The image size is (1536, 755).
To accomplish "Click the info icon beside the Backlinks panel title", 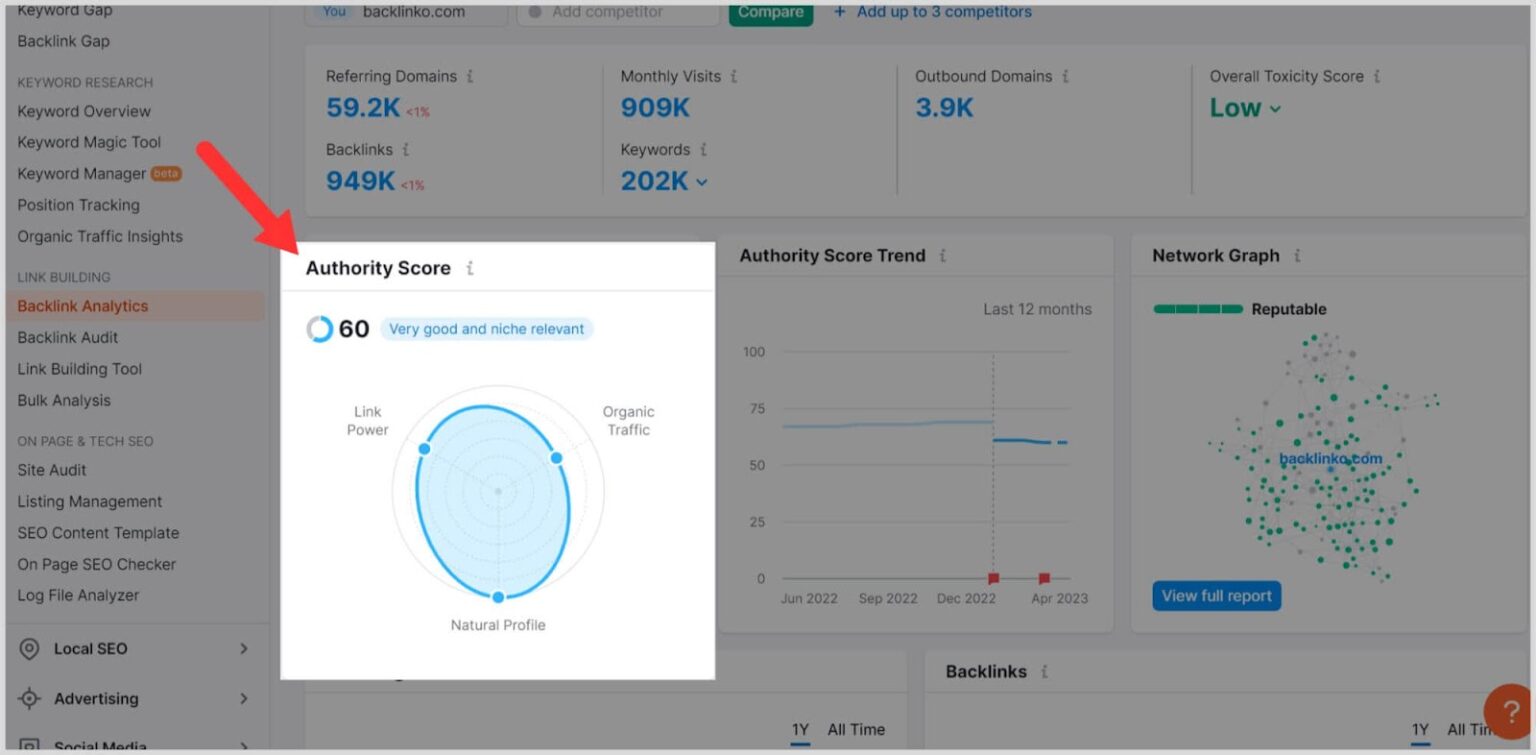I will tap(1044, 671).
